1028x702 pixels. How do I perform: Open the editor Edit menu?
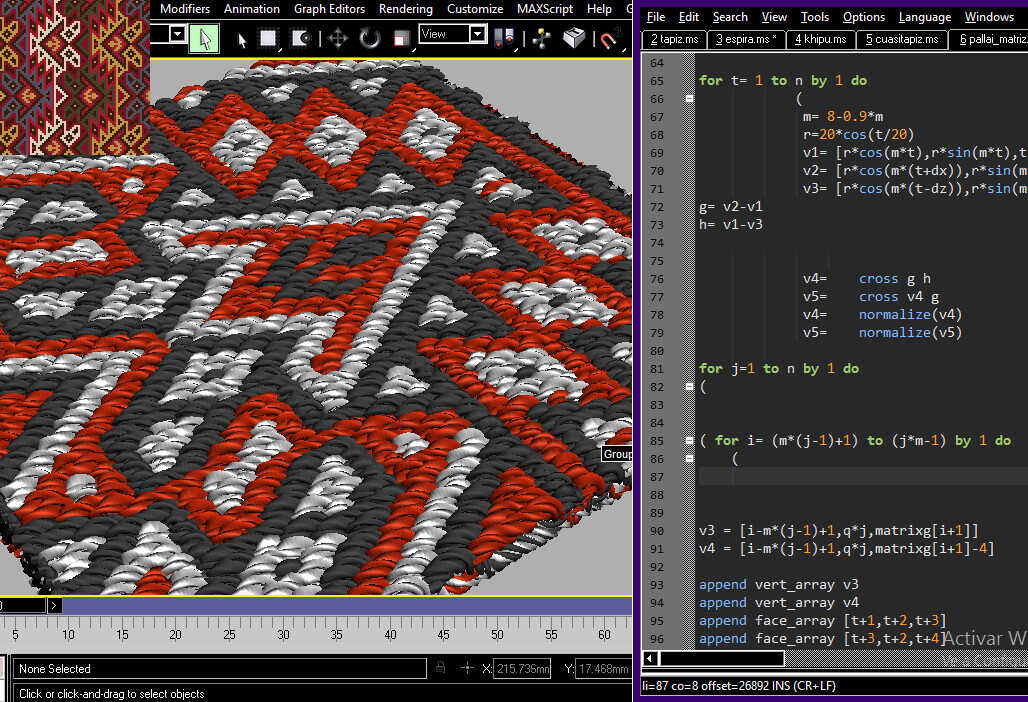click(688, 17)
